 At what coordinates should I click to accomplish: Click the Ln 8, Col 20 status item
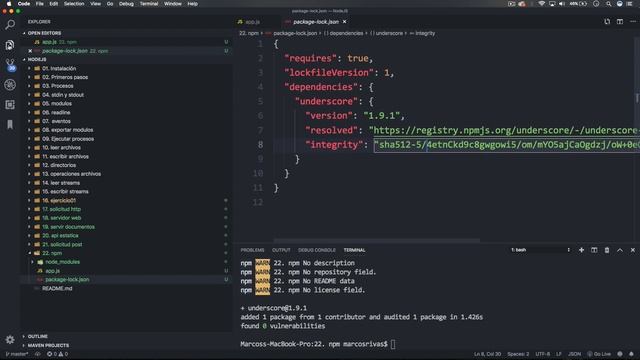pyautogui.click(x=487, y=354)
